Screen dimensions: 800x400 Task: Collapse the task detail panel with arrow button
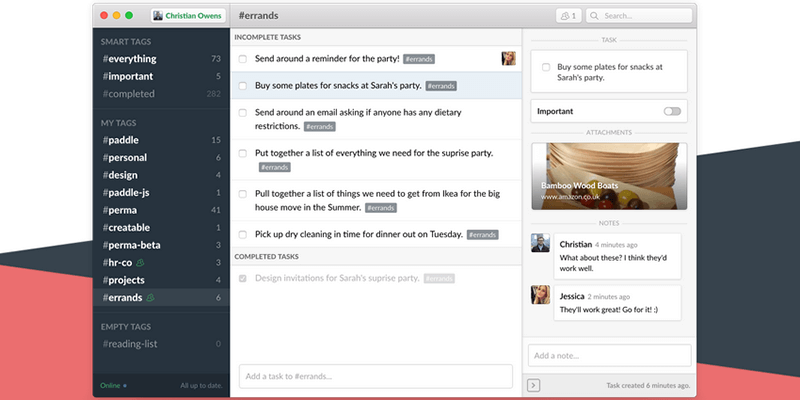tap(534, 385)
